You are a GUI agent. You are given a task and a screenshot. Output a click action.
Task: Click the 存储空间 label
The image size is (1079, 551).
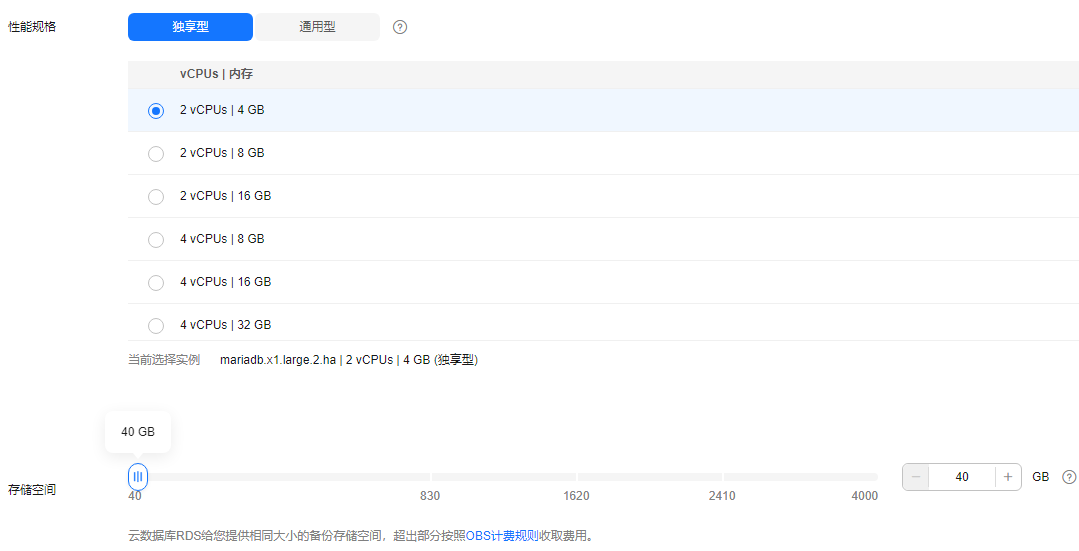tap(32, 490)
